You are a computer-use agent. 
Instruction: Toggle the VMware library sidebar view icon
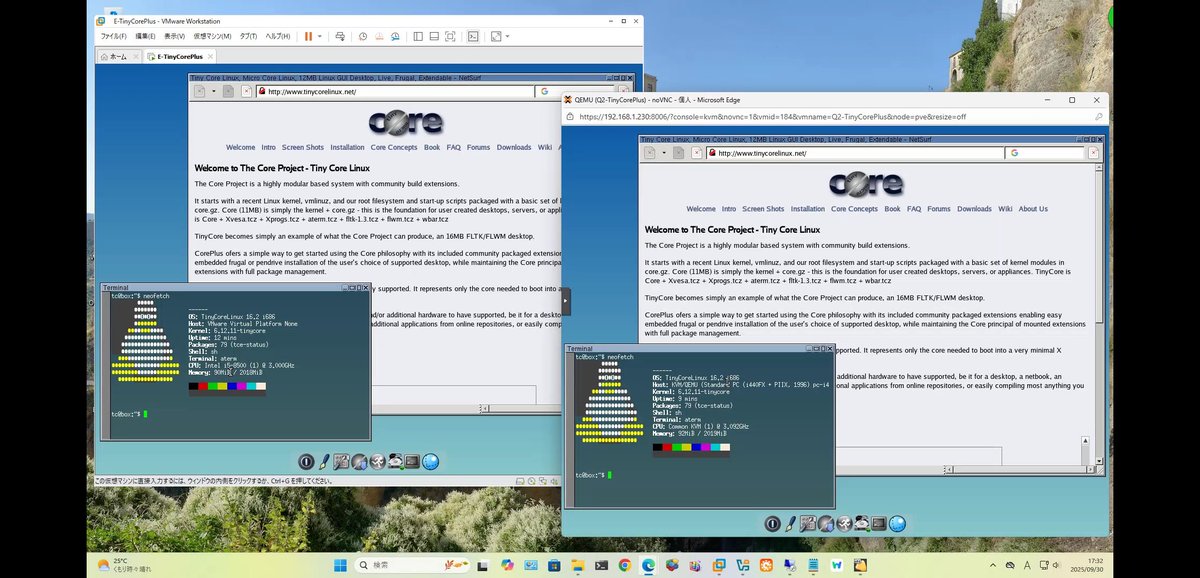(418, 36)
